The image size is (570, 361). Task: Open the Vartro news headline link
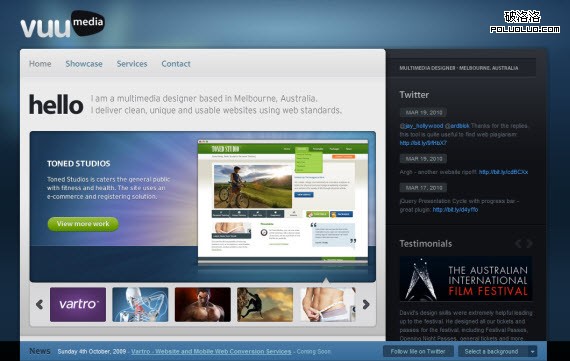point(211,352)
